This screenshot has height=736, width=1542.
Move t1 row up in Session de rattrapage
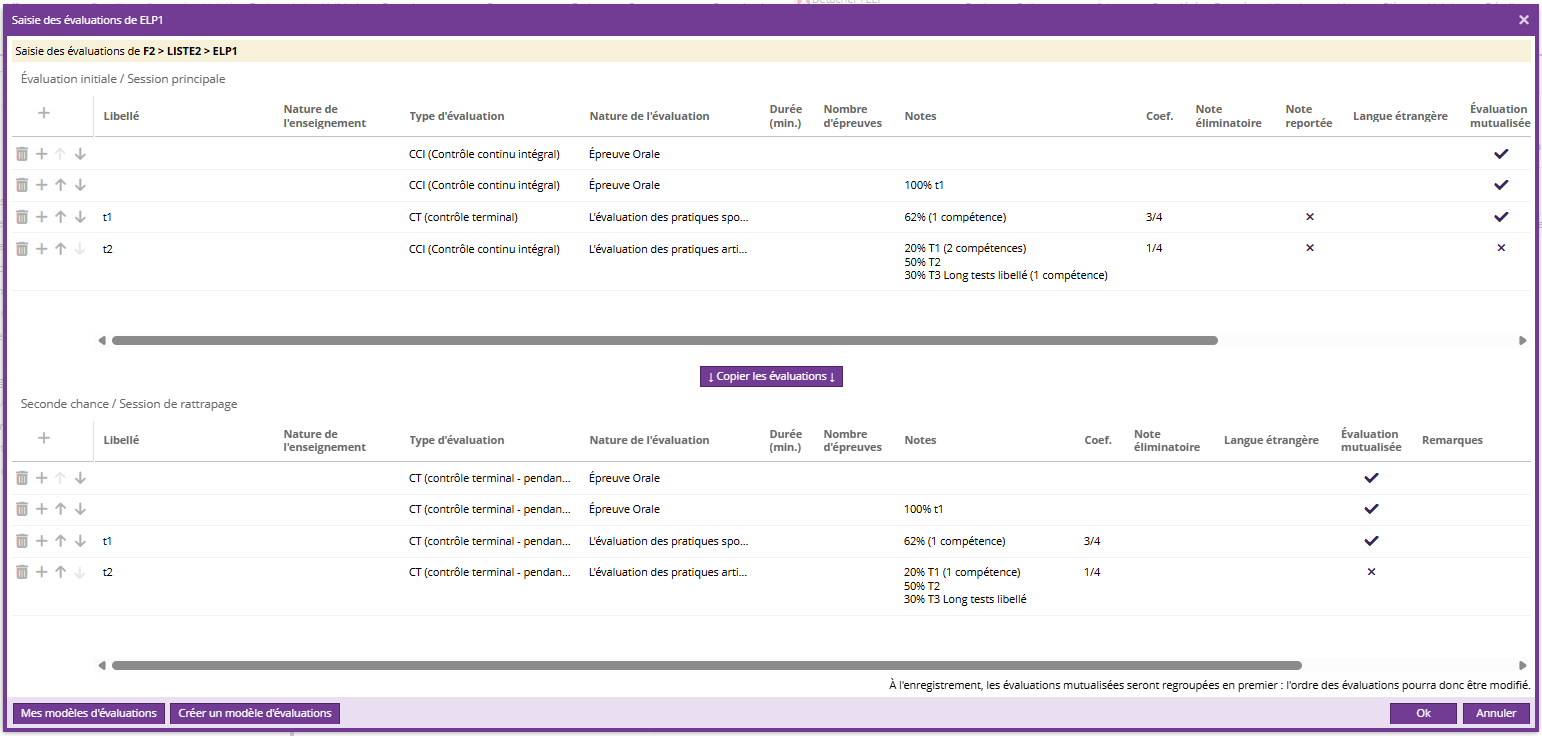60,541
